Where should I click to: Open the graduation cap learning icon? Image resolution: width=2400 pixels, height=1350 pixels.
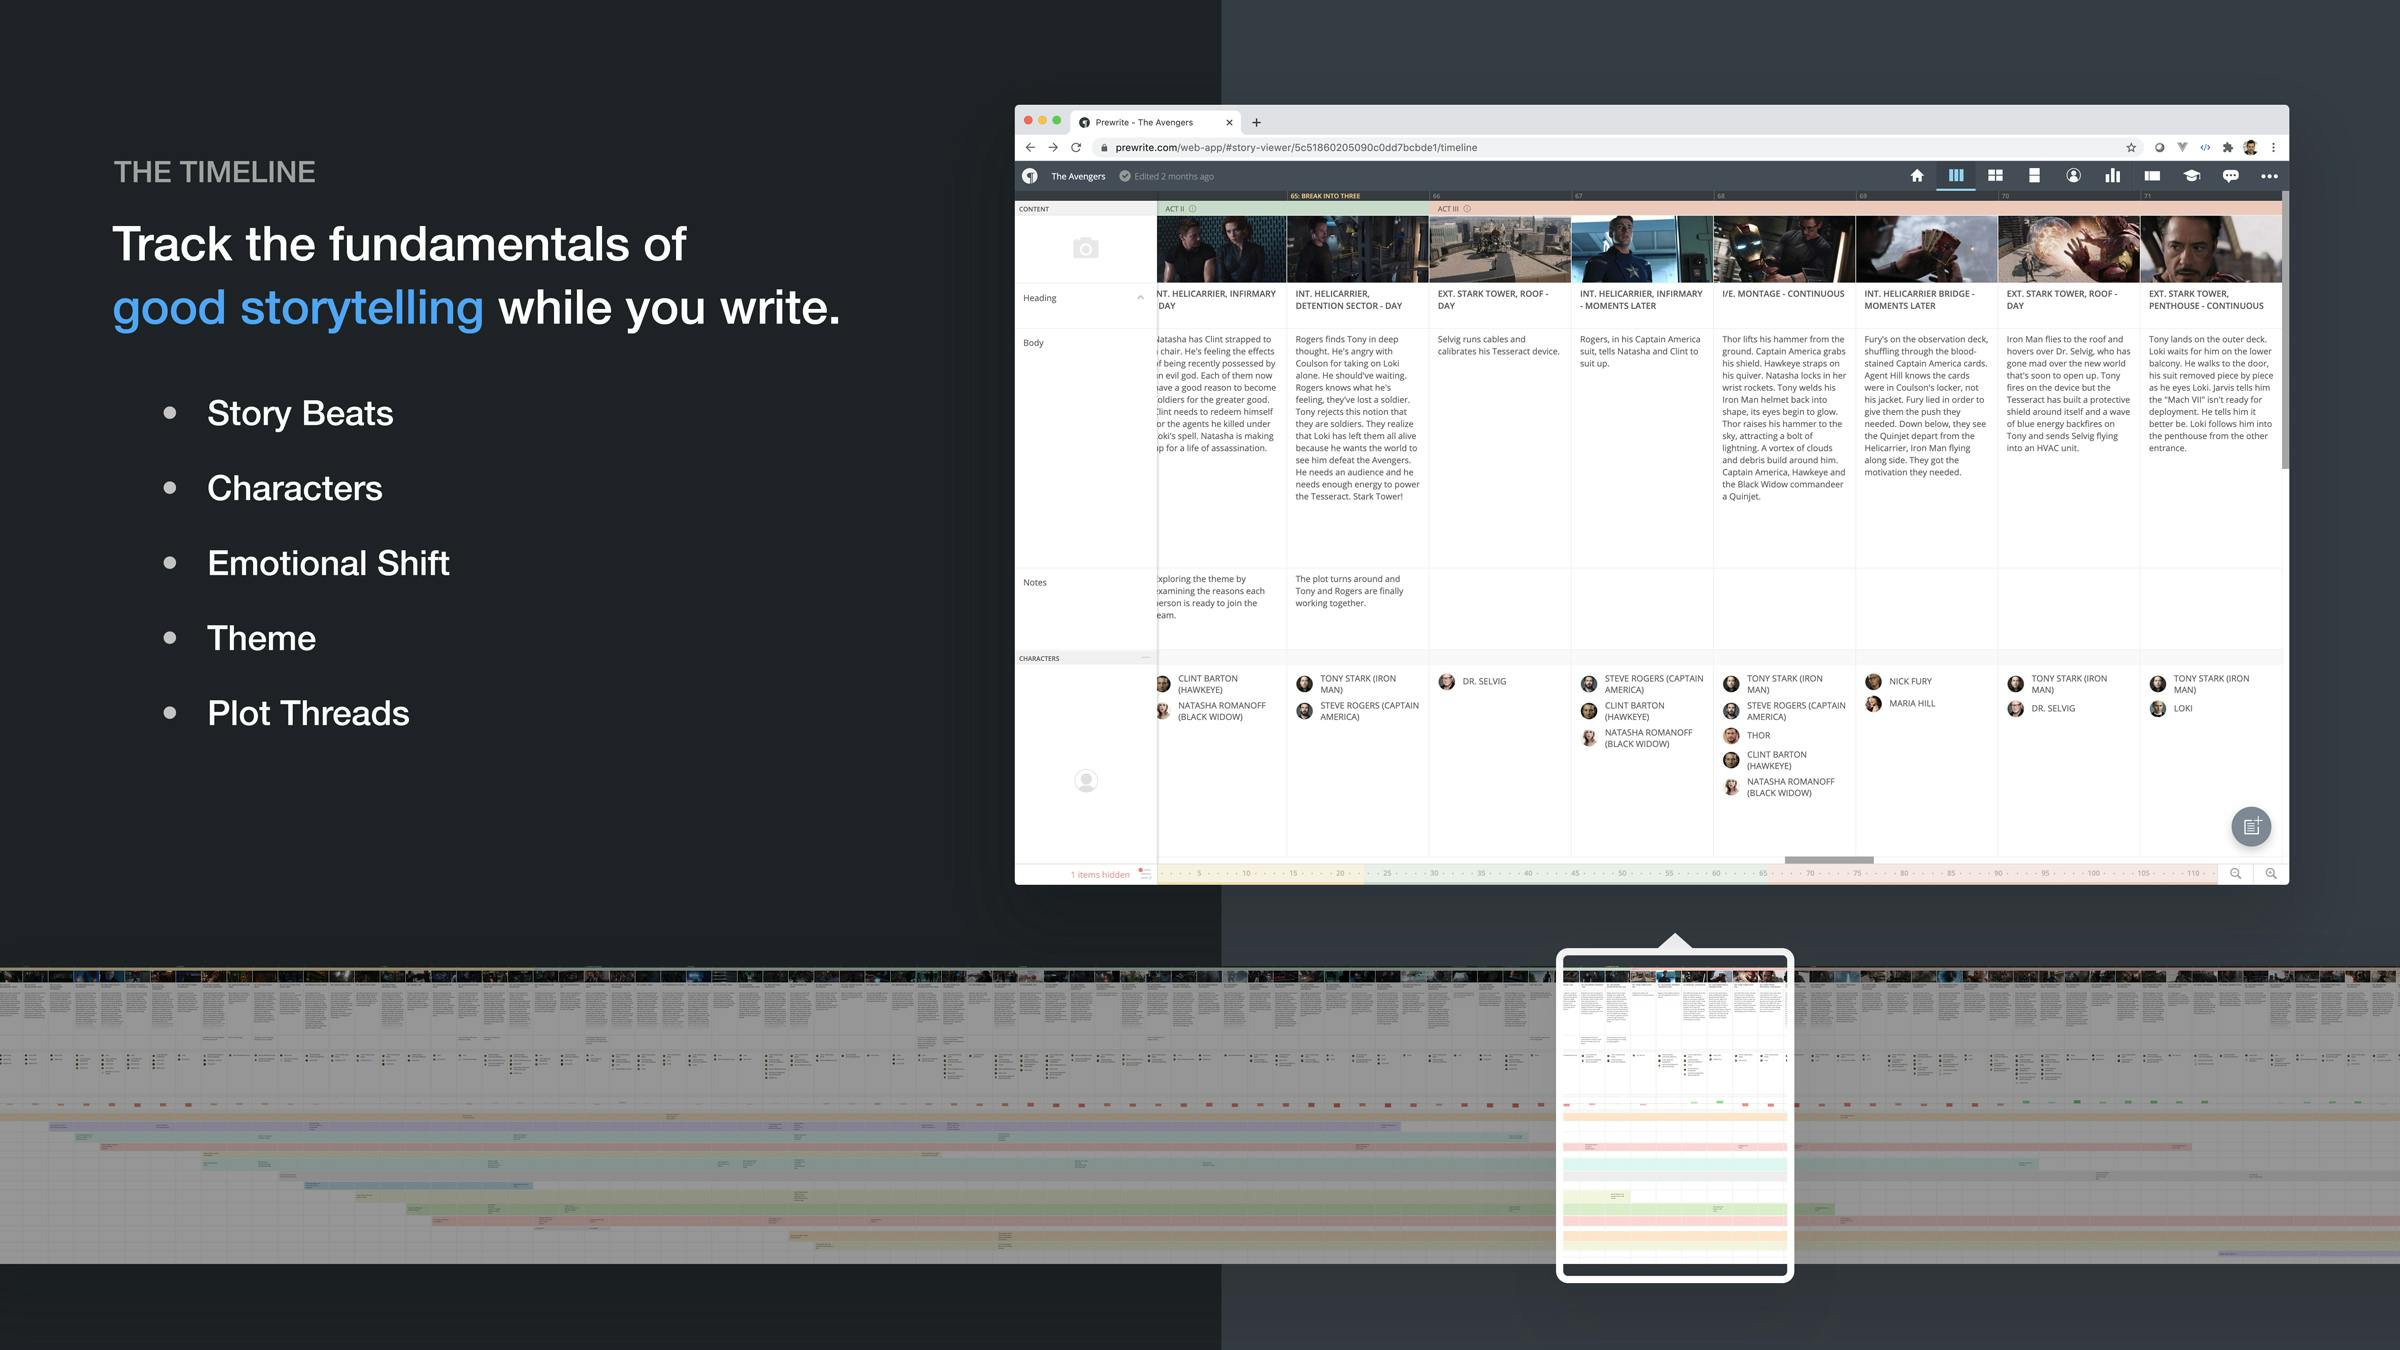pyautogui.click(x=2191, y=176)
